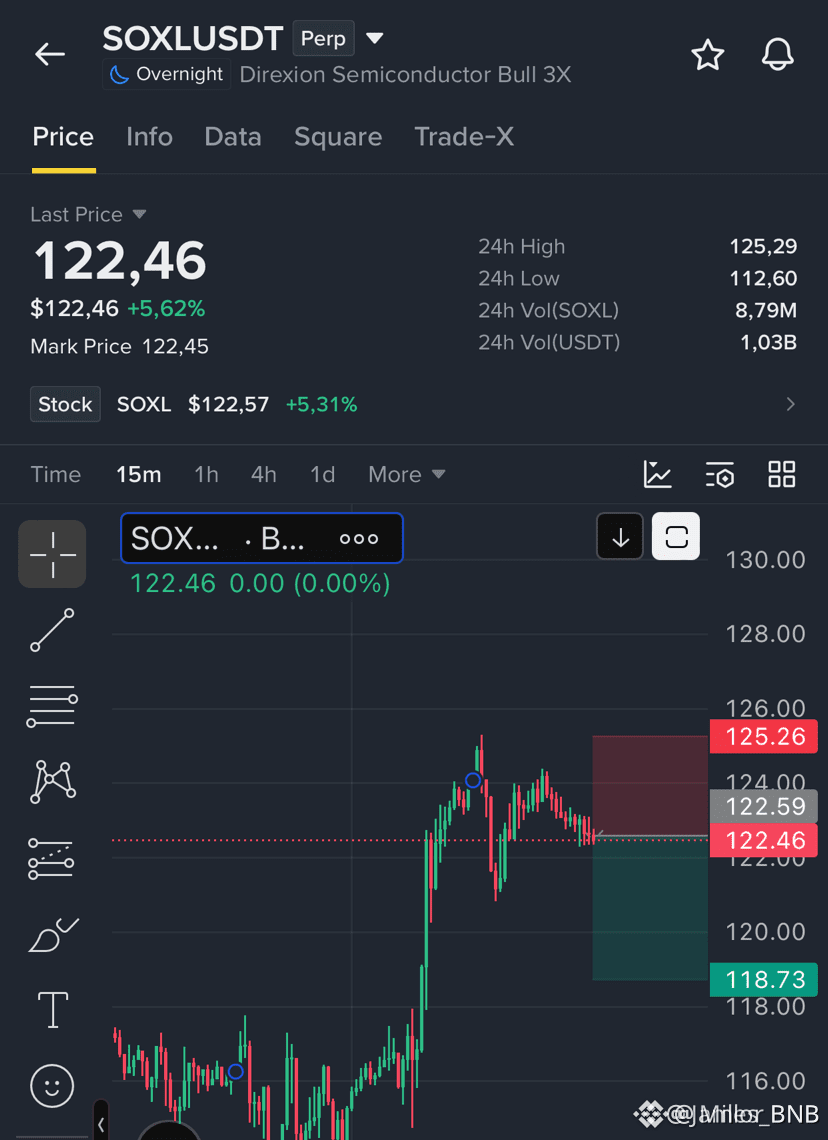Open the Overnight session moon badge
The image size is (828, 1140).
[166, 74]
